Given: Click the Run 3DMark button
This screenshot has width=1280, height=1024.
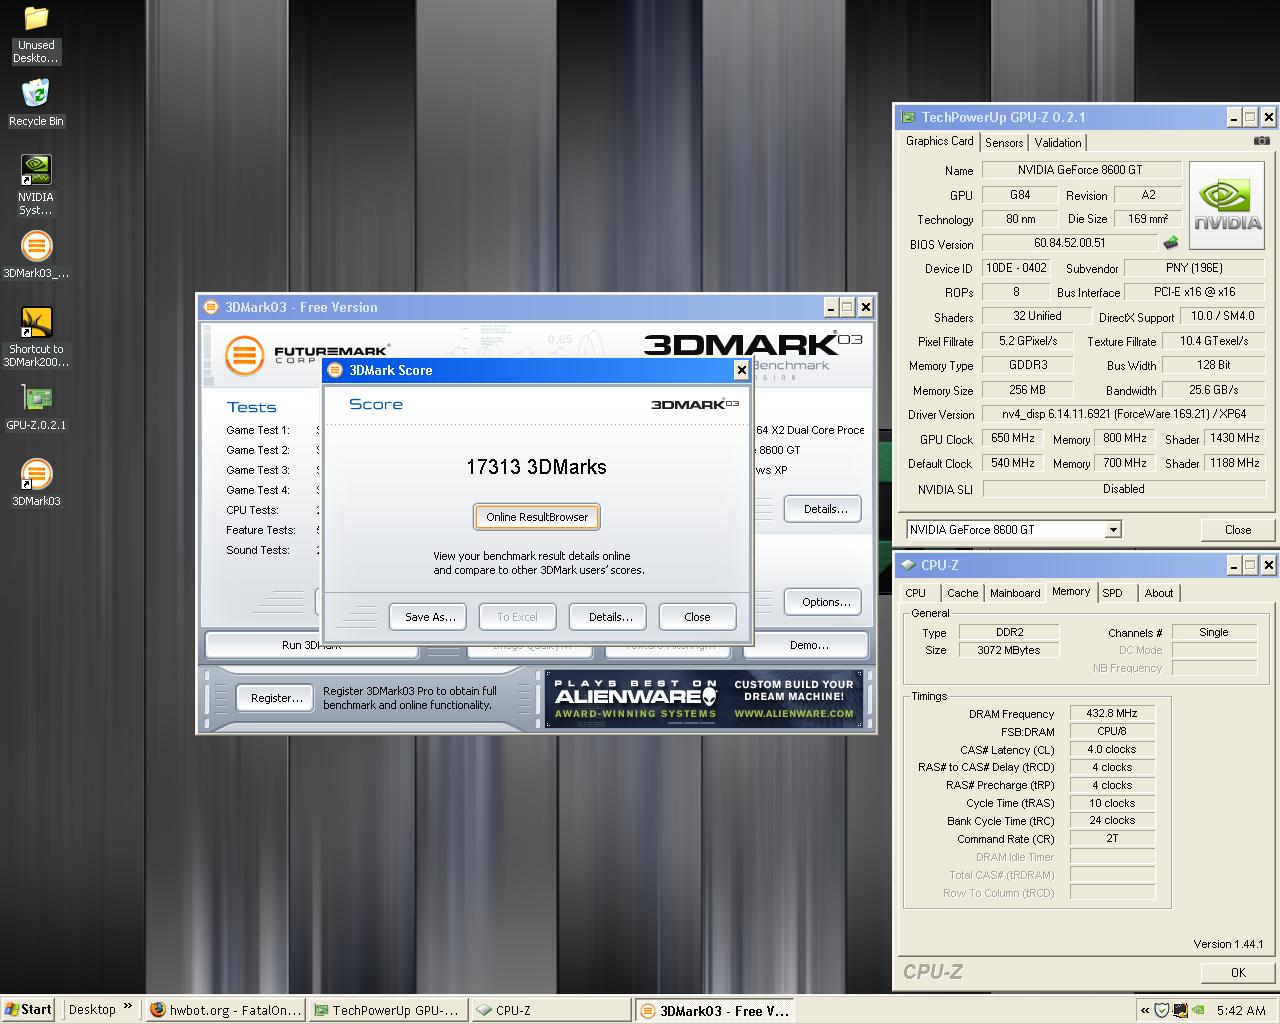Looking at the screenshot, I should tap(311, 645).
